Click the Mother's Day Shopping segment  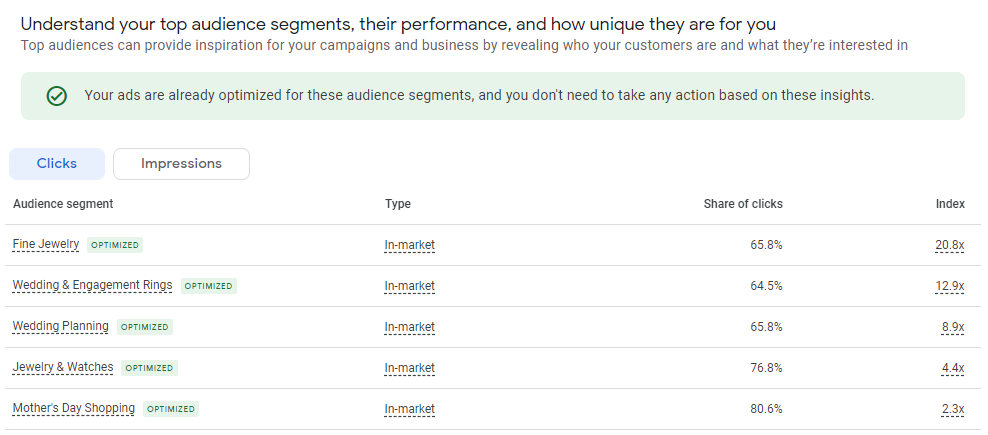point(73,409)
